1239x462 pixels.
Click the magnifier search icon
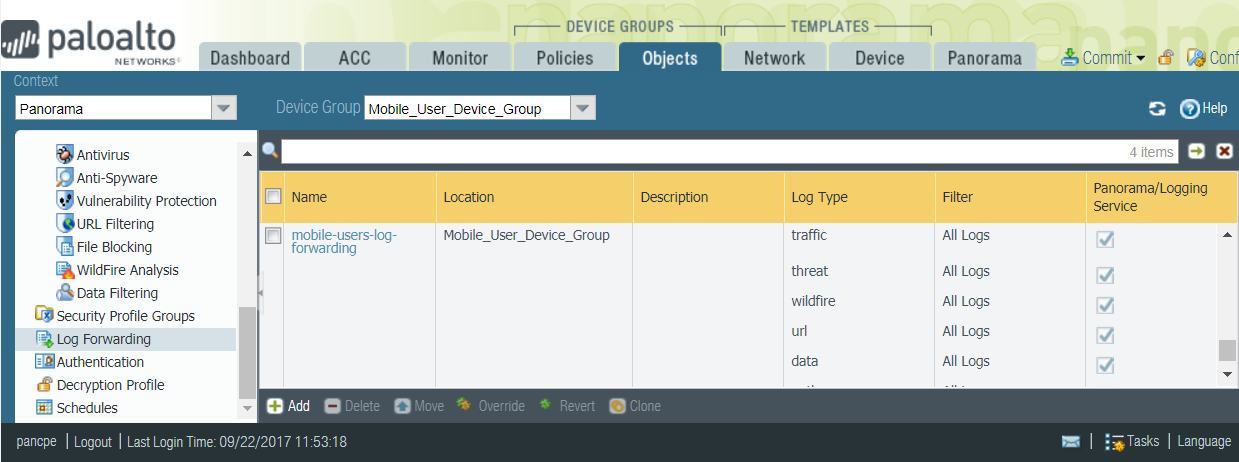click(x=270, y=151)
